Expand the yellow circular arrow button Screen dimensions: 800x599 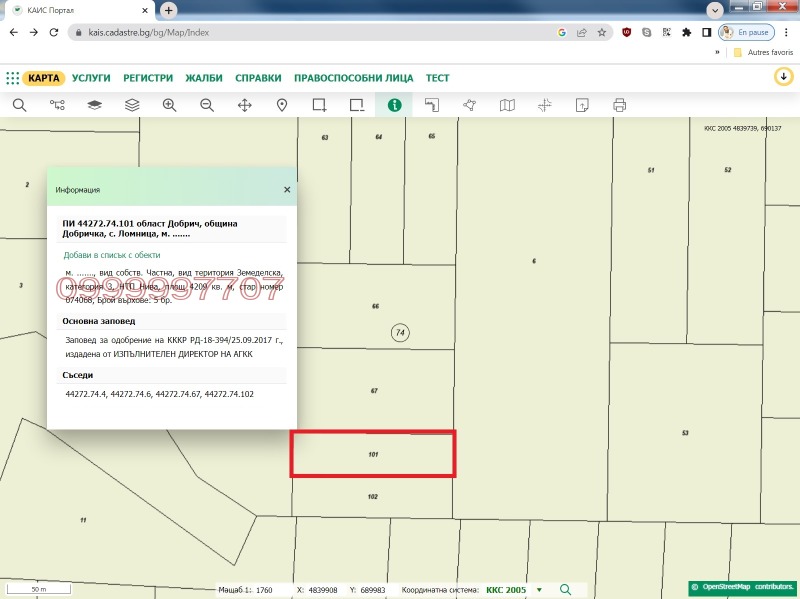pyautogui.click(x=783, y=77)
